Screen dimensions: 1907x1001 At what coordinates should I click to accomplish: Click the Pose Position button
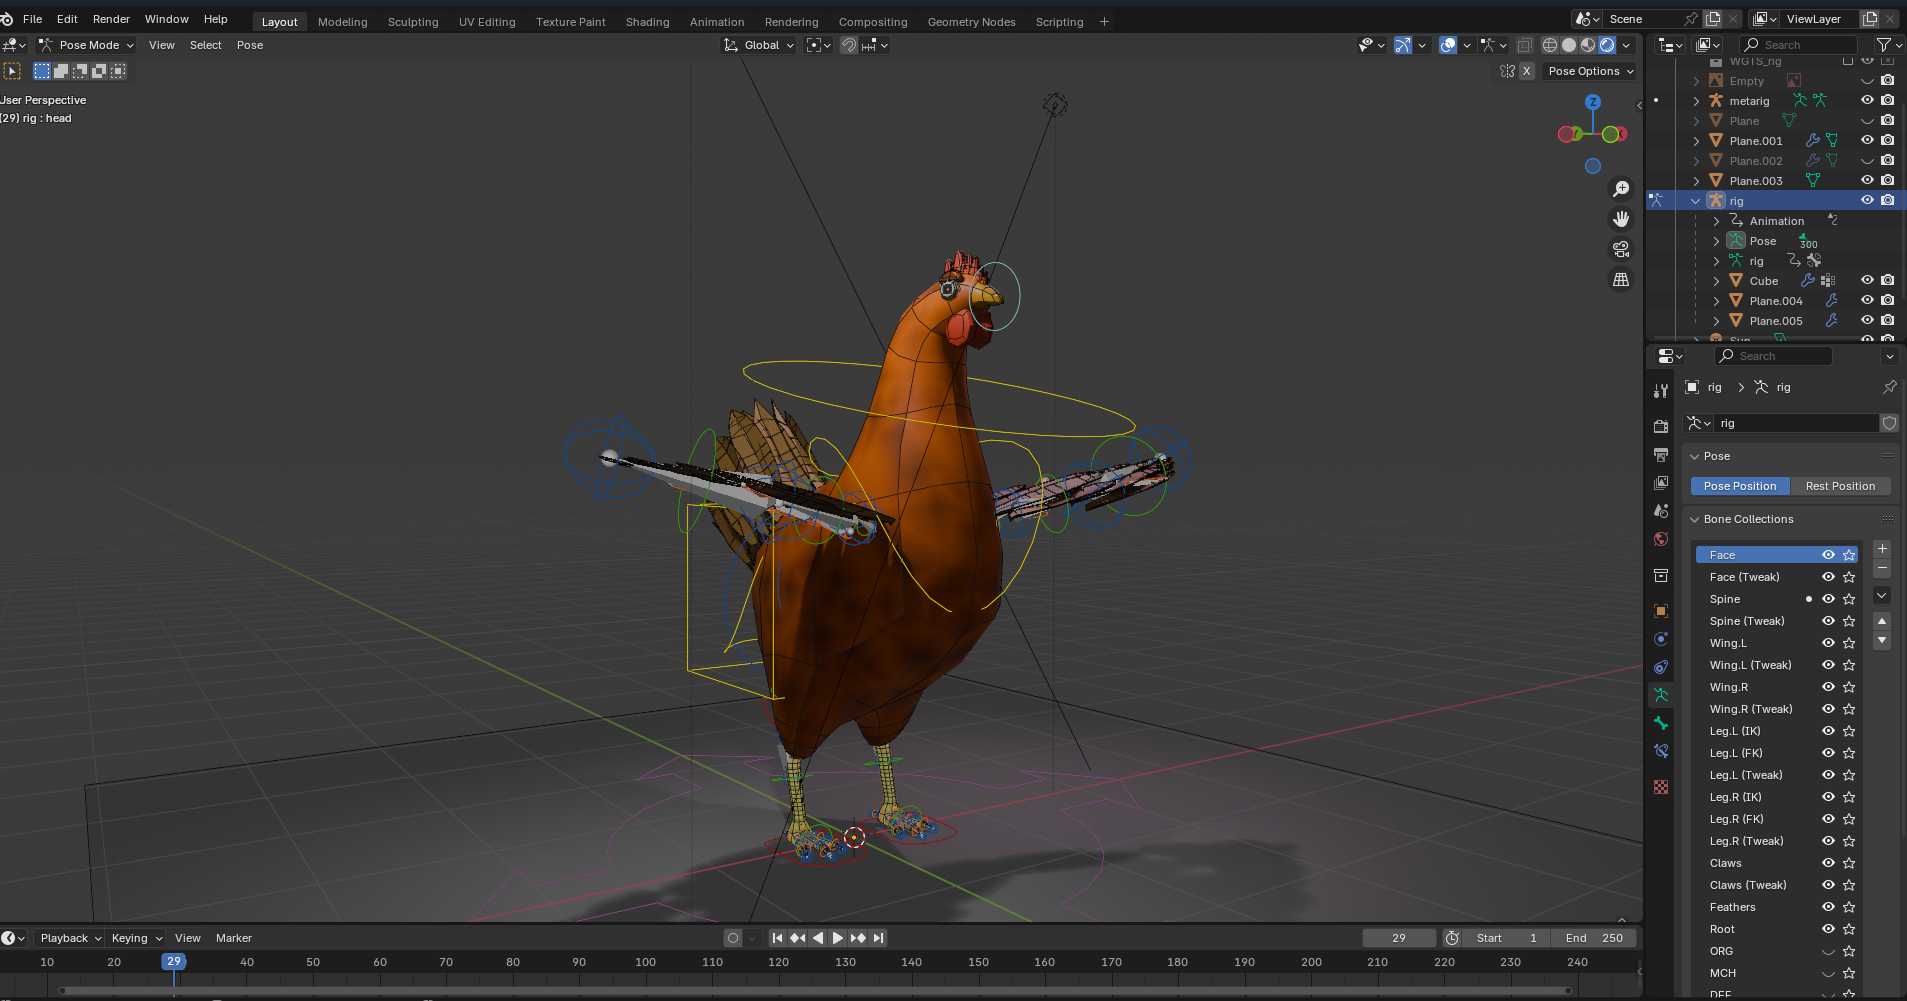point(1740,486)
